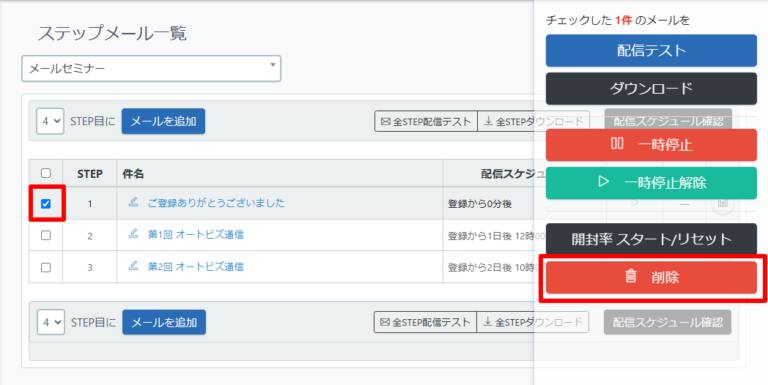This screenshot has height=385, width=768.
Task: Click the bottom 全STEPダウンロード button
Action: (x=533, y=322)
